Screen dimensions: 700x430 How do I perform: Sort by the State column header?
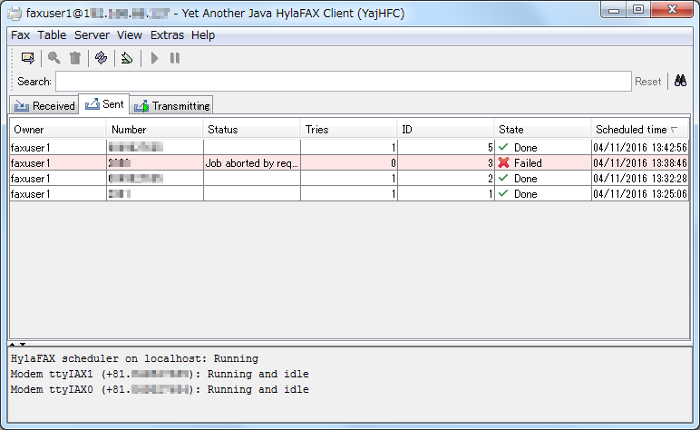pyautogui.click(x=542, y=129)
